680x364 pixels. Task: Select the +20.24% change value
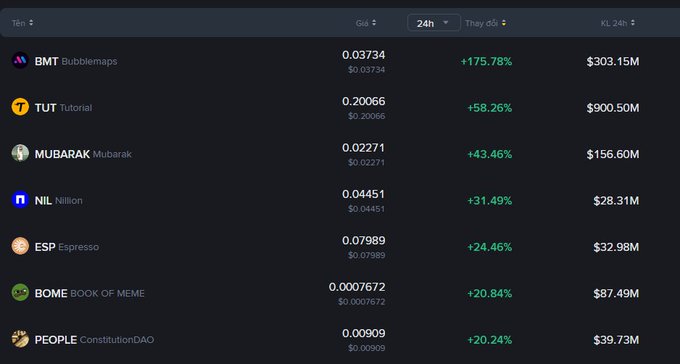coord(490,340)
